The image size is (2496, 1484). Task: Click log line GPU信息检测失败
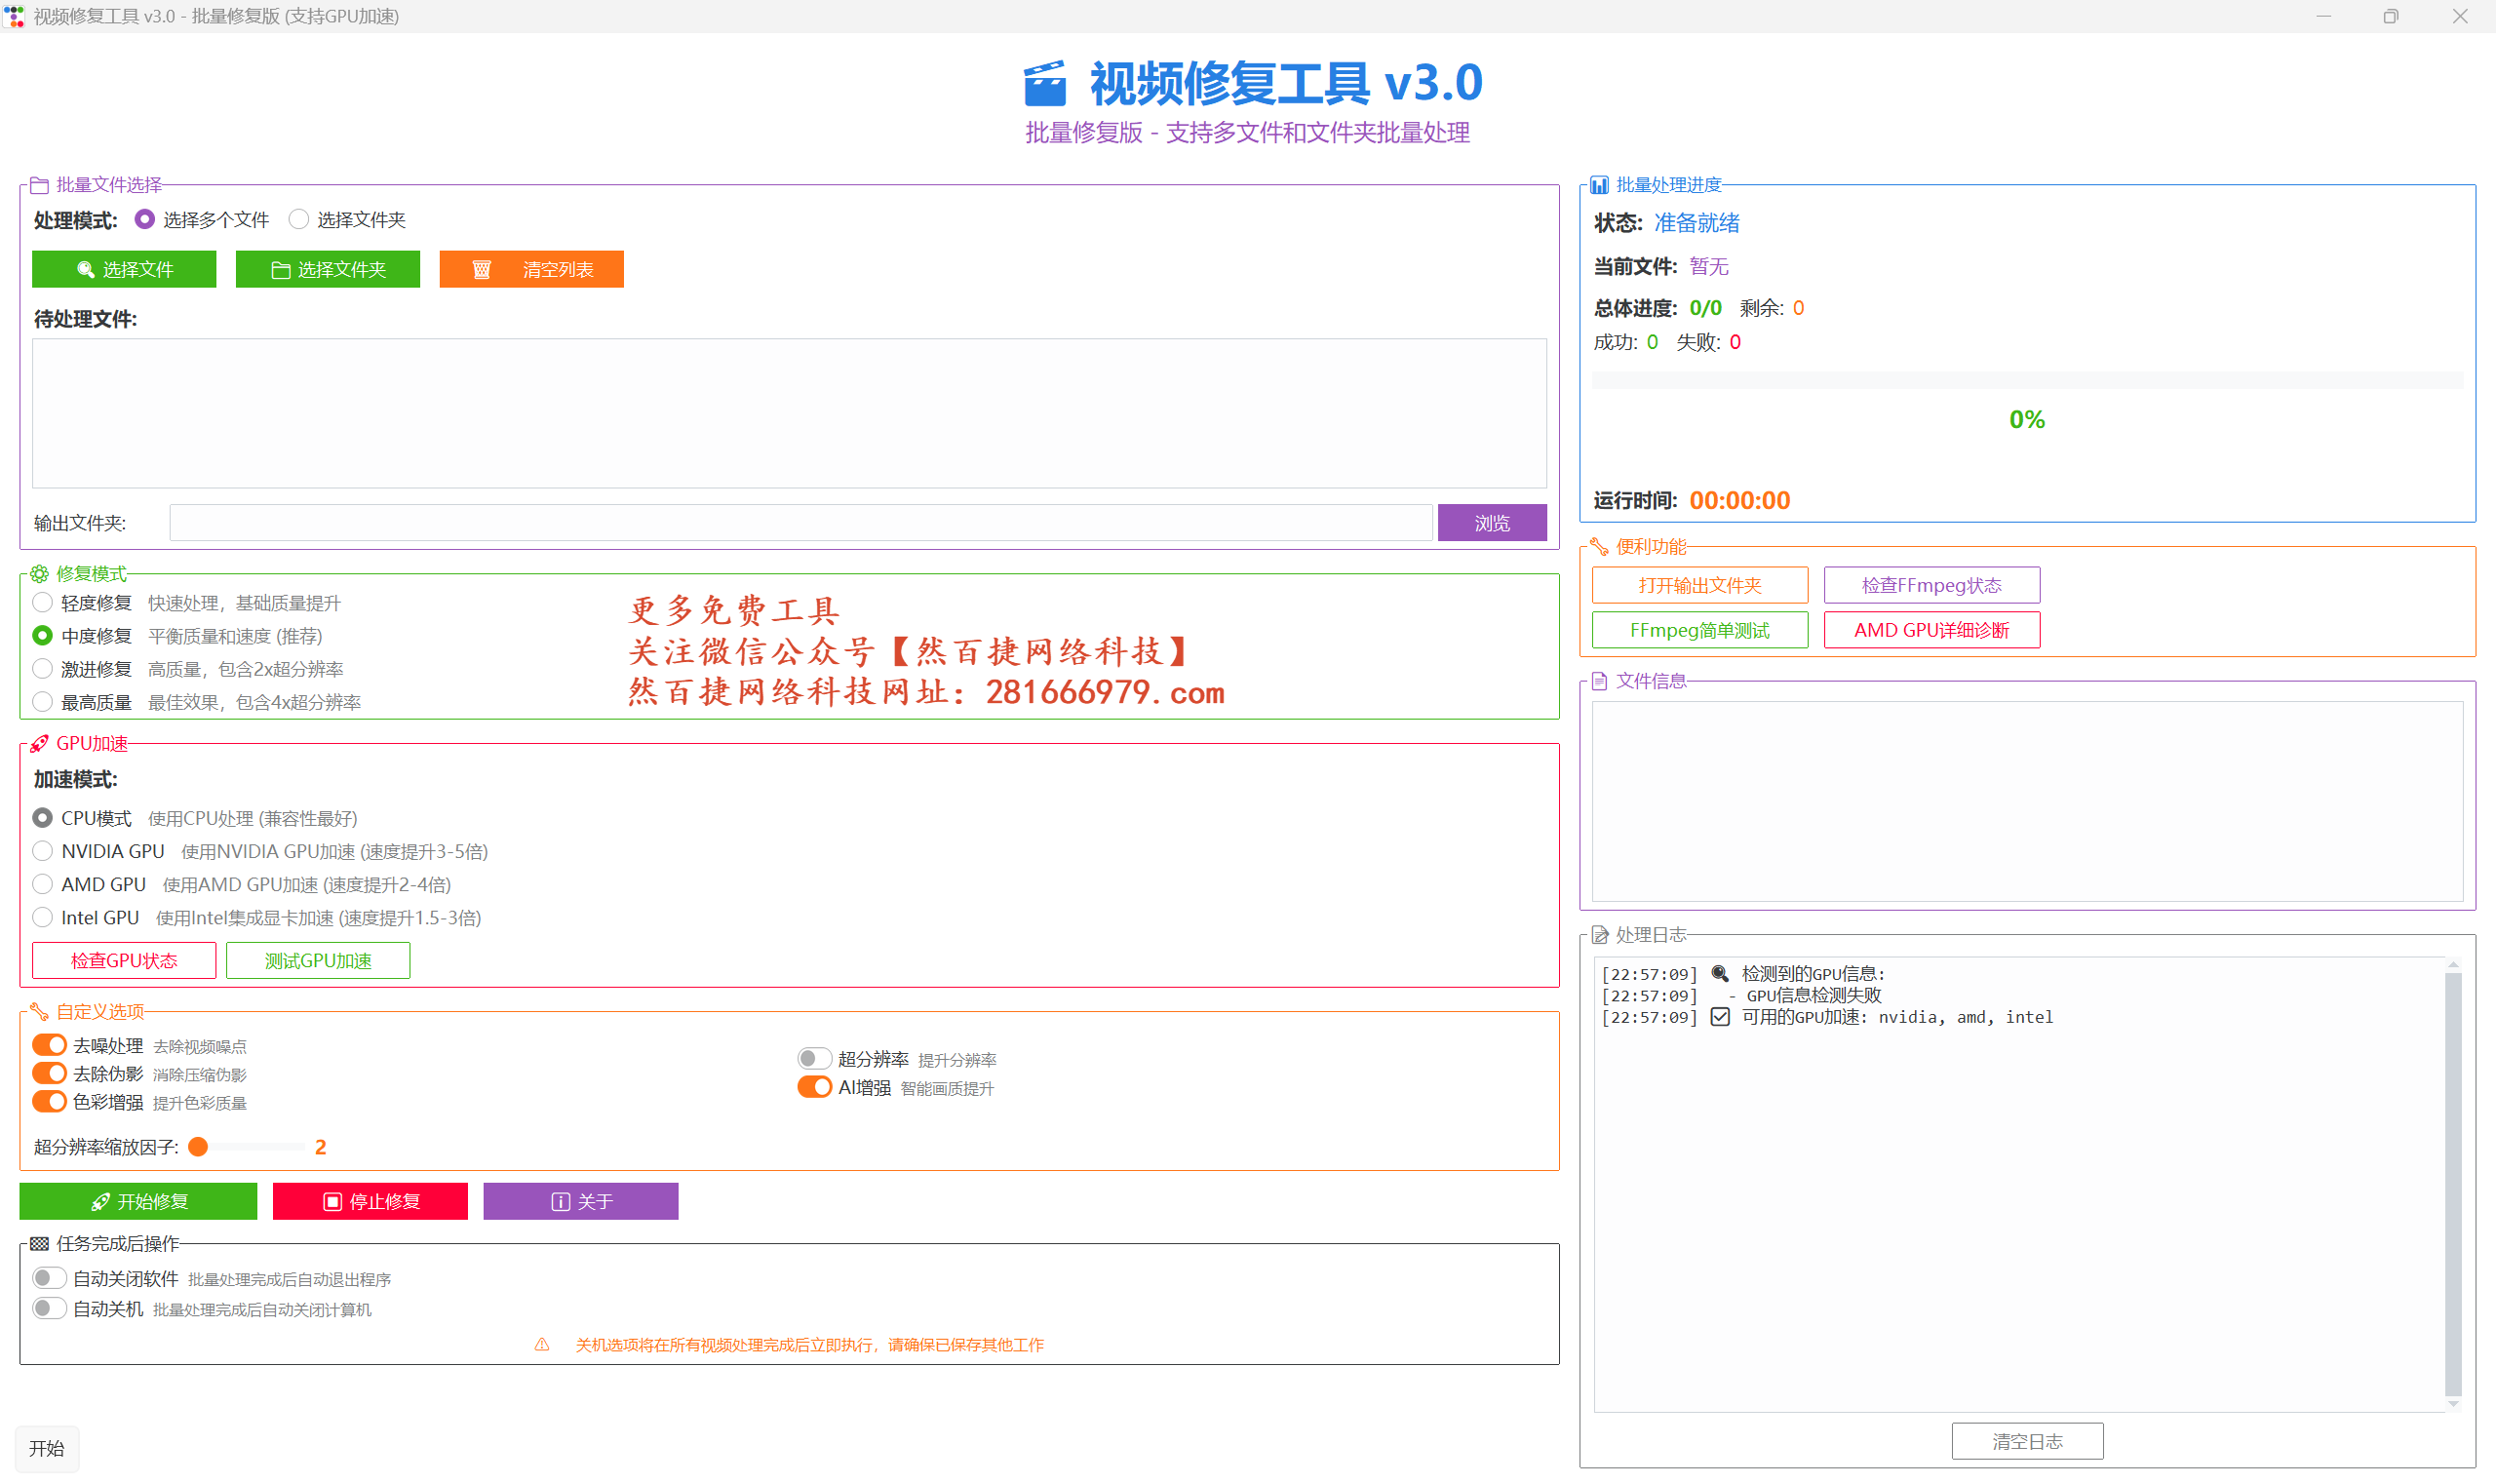coord(1741,996)
